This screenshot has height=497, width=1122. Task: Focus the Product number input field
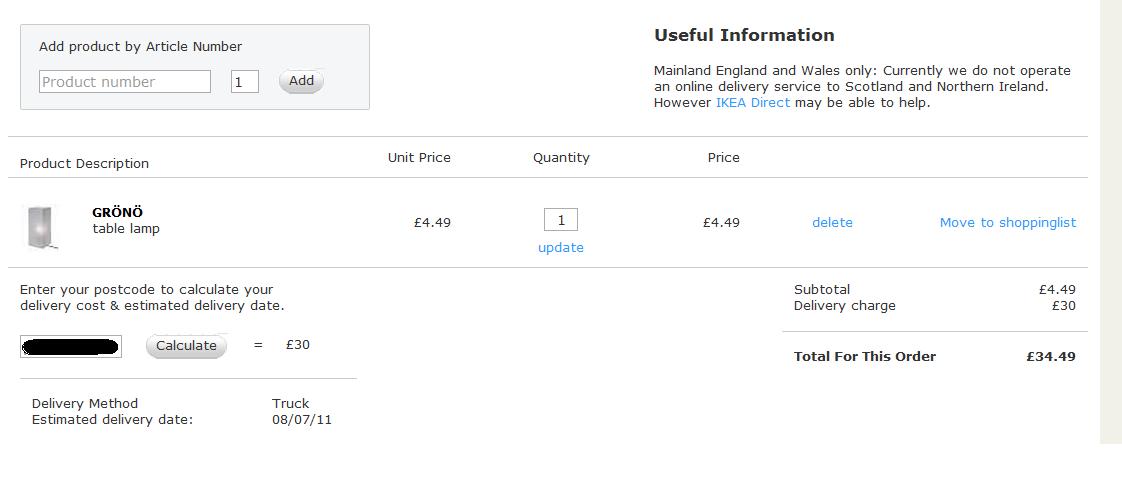125,82
